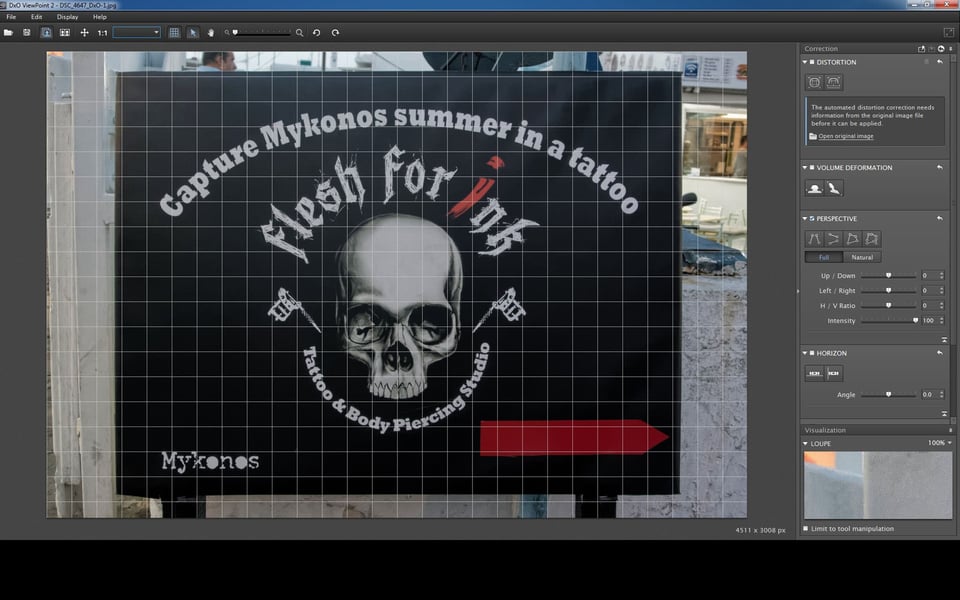Reset the Distortion settings
Image resolution: width=960 pixels, height=600 pixels.
940,62
